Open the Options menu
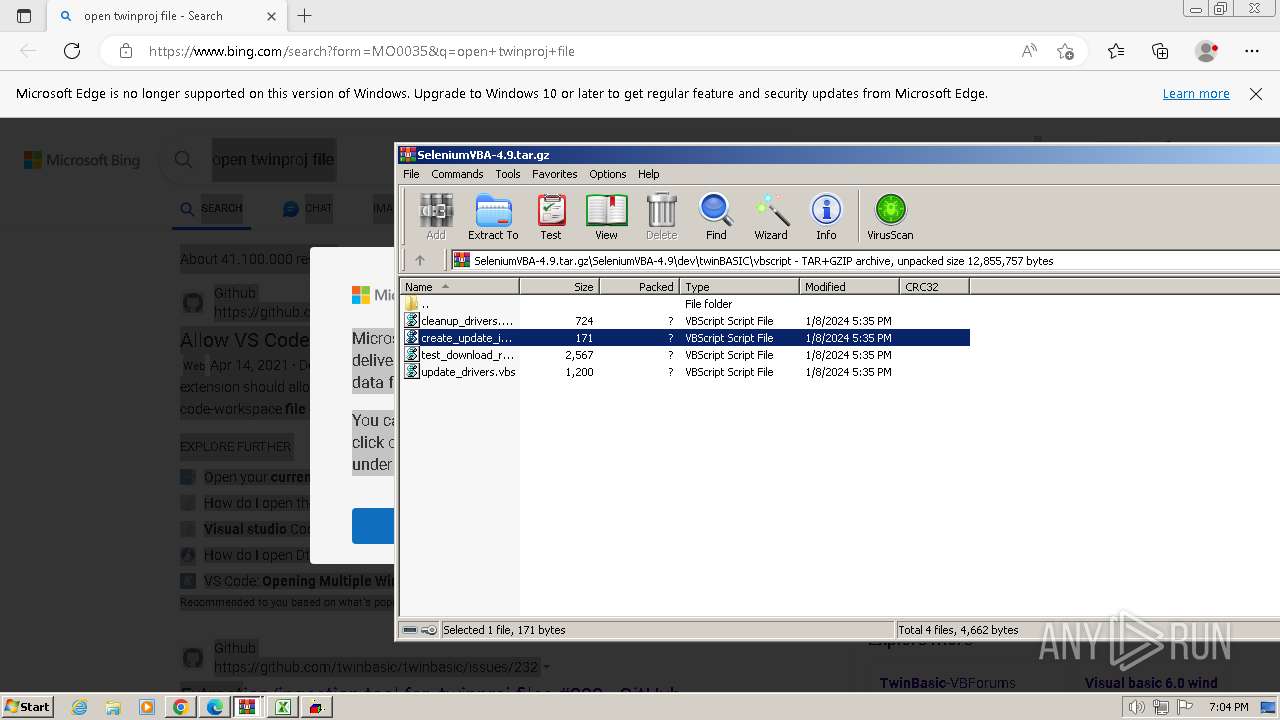This screenshot has height=720, width=1280. [607, 174]
